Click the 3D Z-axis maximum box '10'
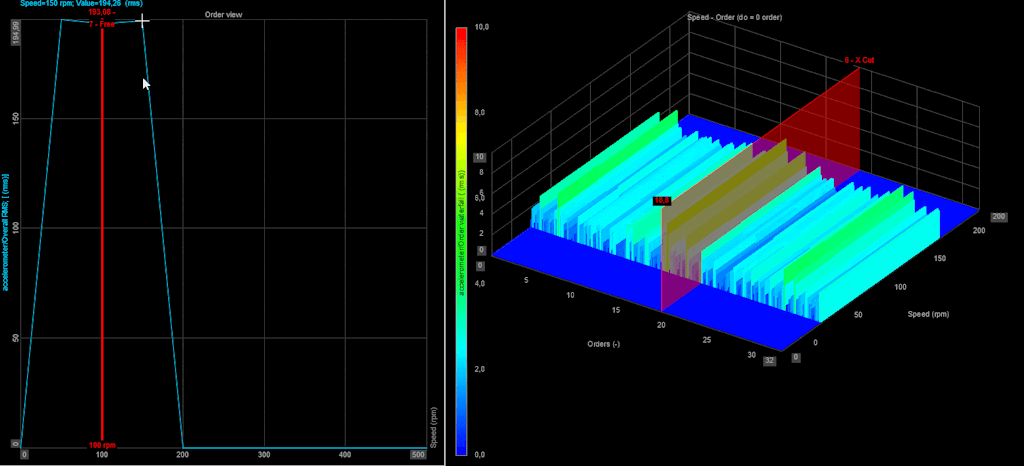The image size is (1024, 466). click(480, 157)
